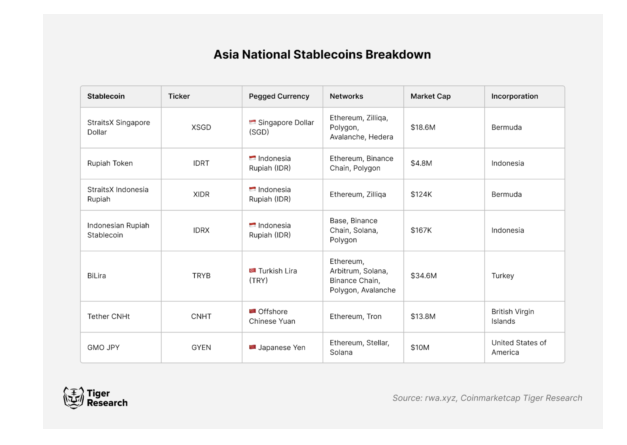Viewport: 627px width, 445px height.
Task: Click the Tiger Research tiger logo icon
Action: (x=72, y=397)
